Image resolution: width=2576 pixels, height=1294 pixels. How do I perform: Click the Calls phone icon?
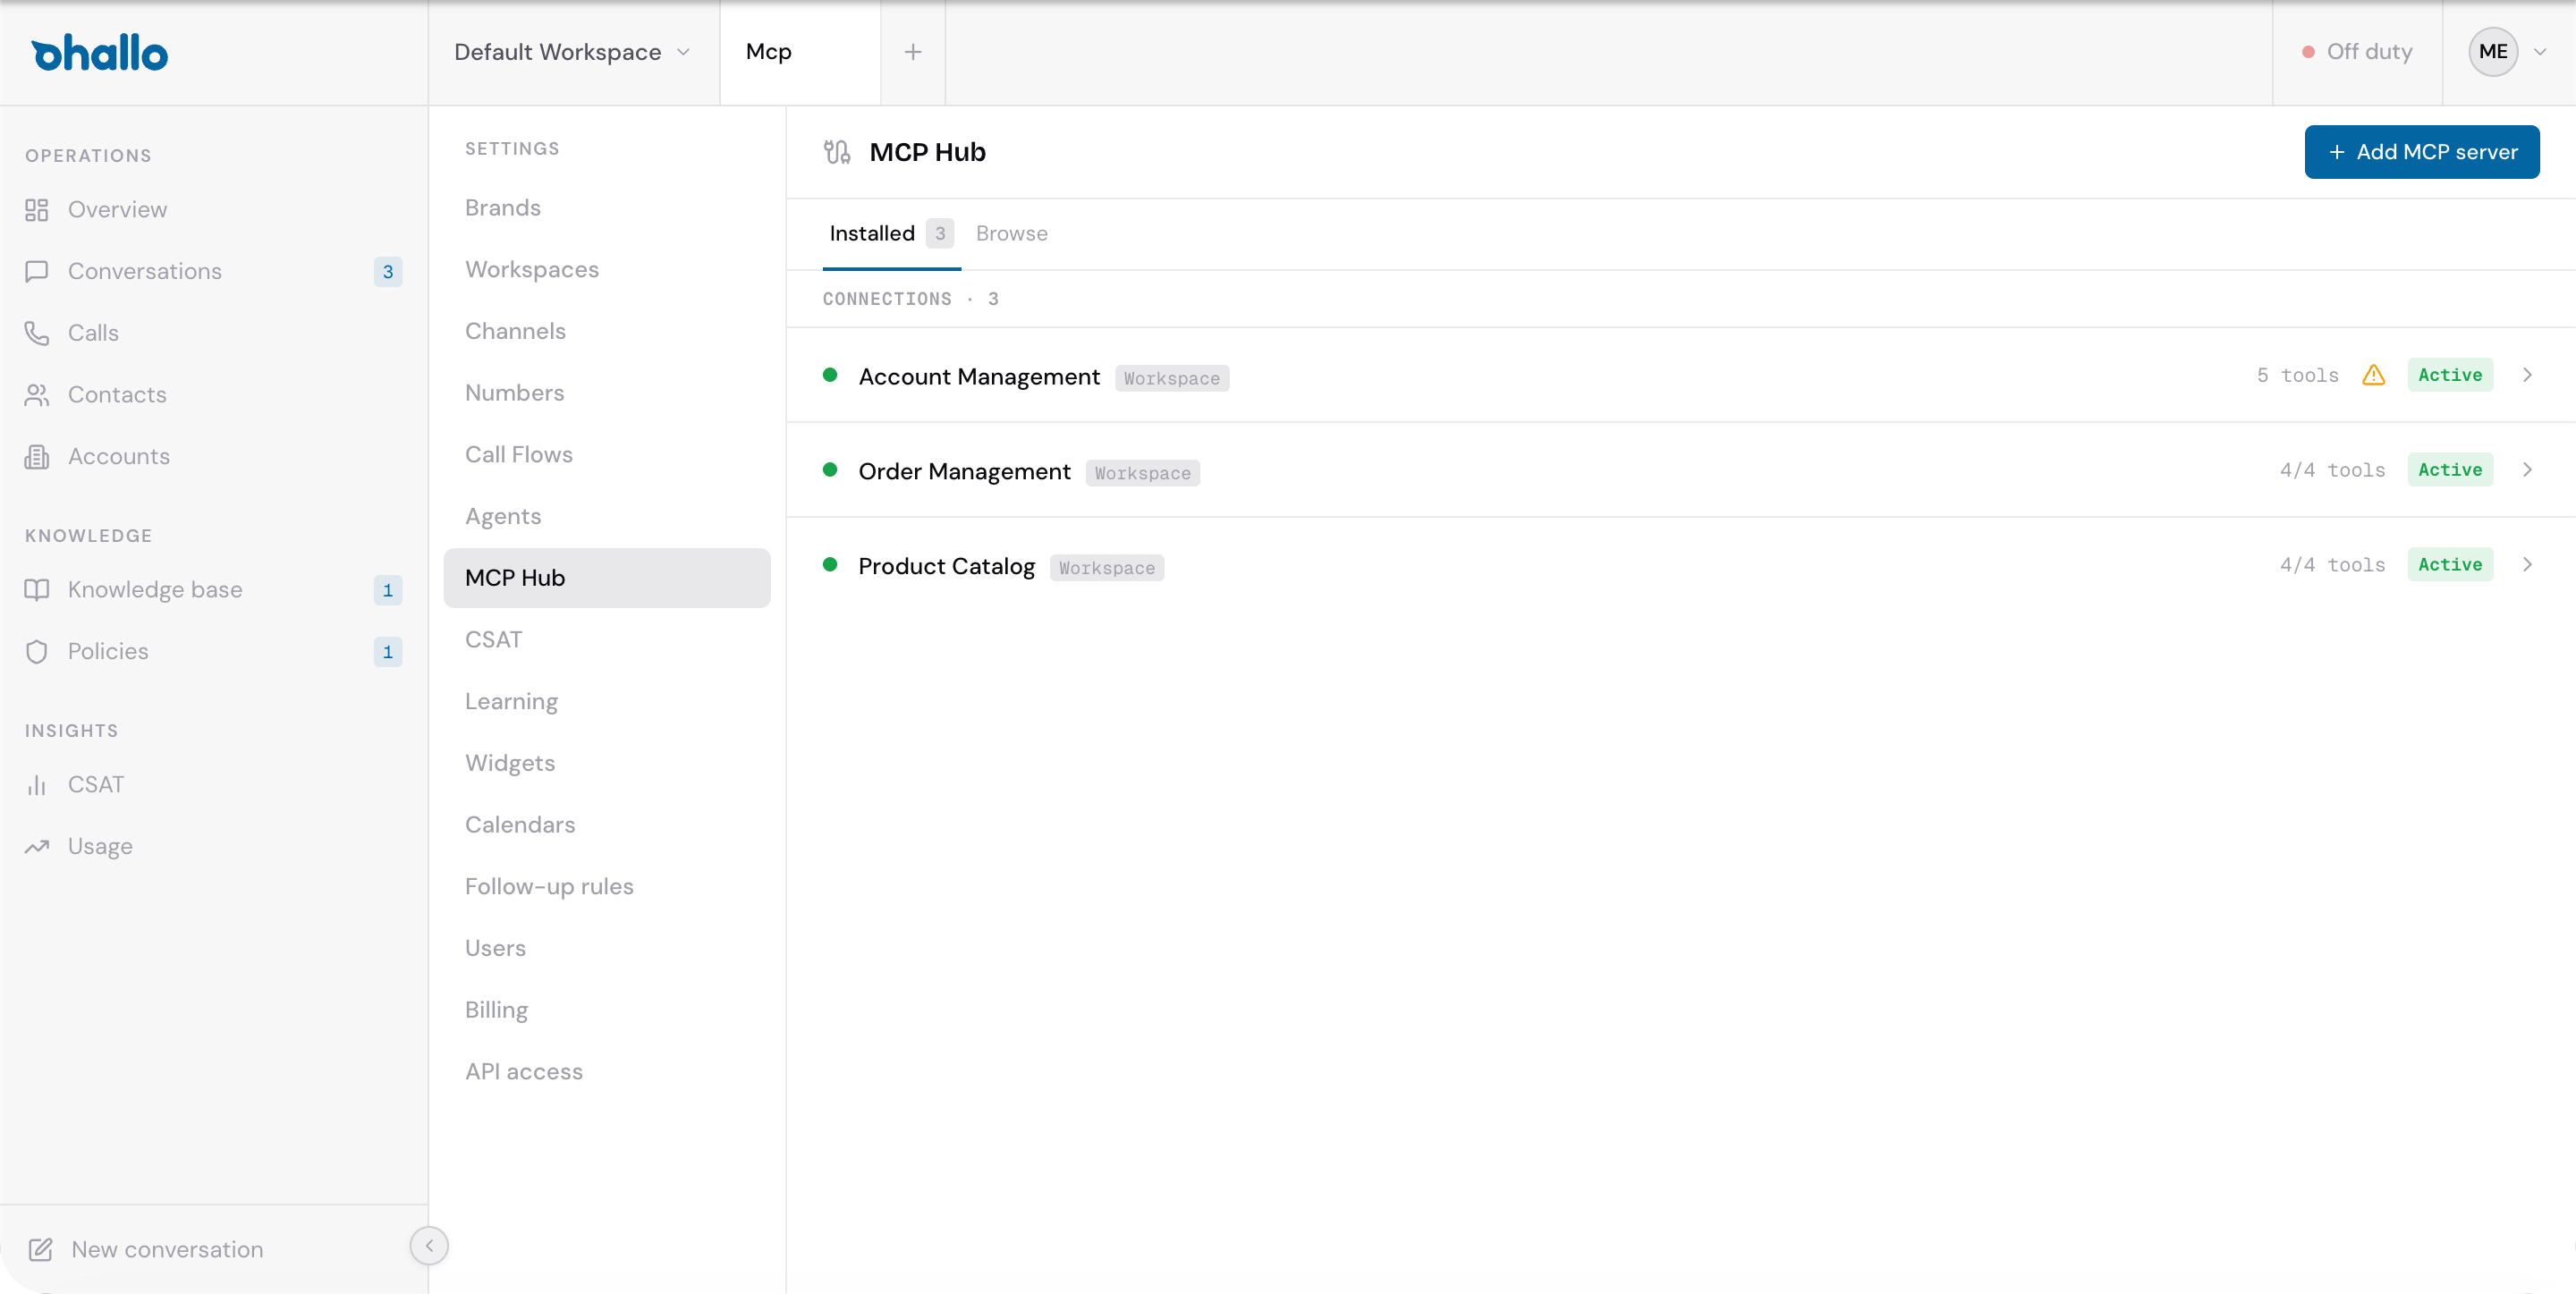pos(37,333)
